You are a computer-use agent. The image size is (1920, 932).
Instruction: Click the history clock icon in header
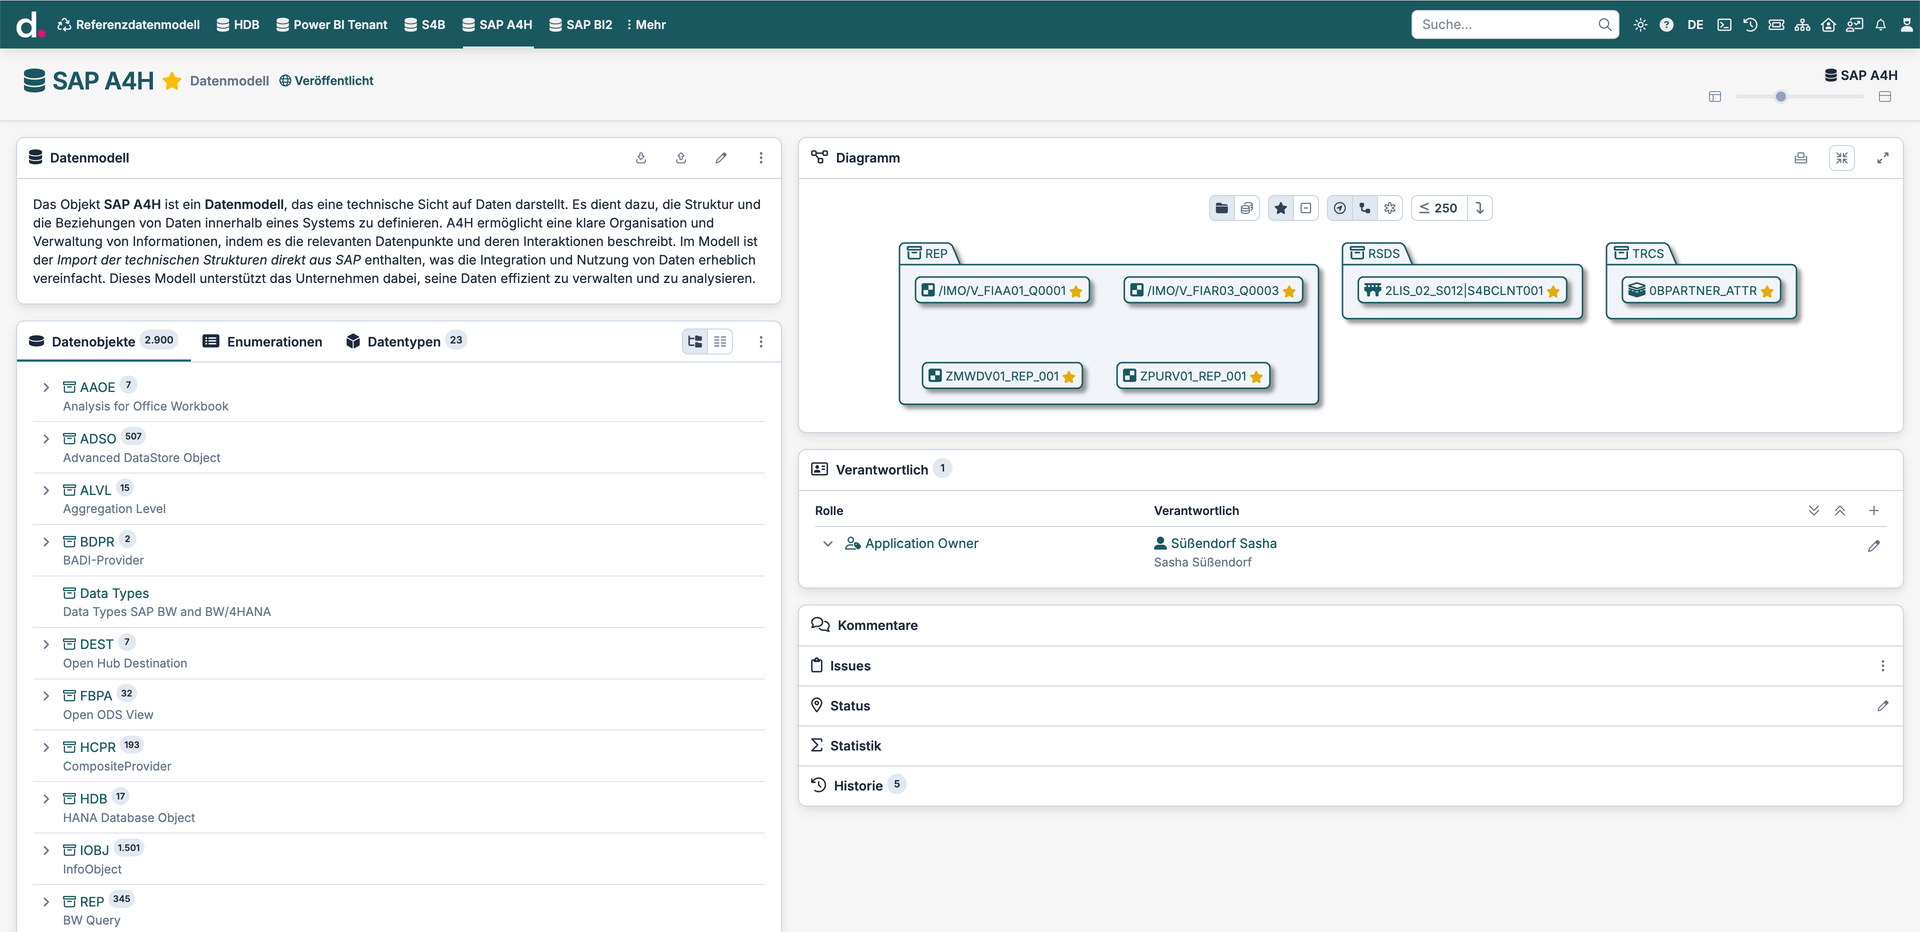point(1750,25)
